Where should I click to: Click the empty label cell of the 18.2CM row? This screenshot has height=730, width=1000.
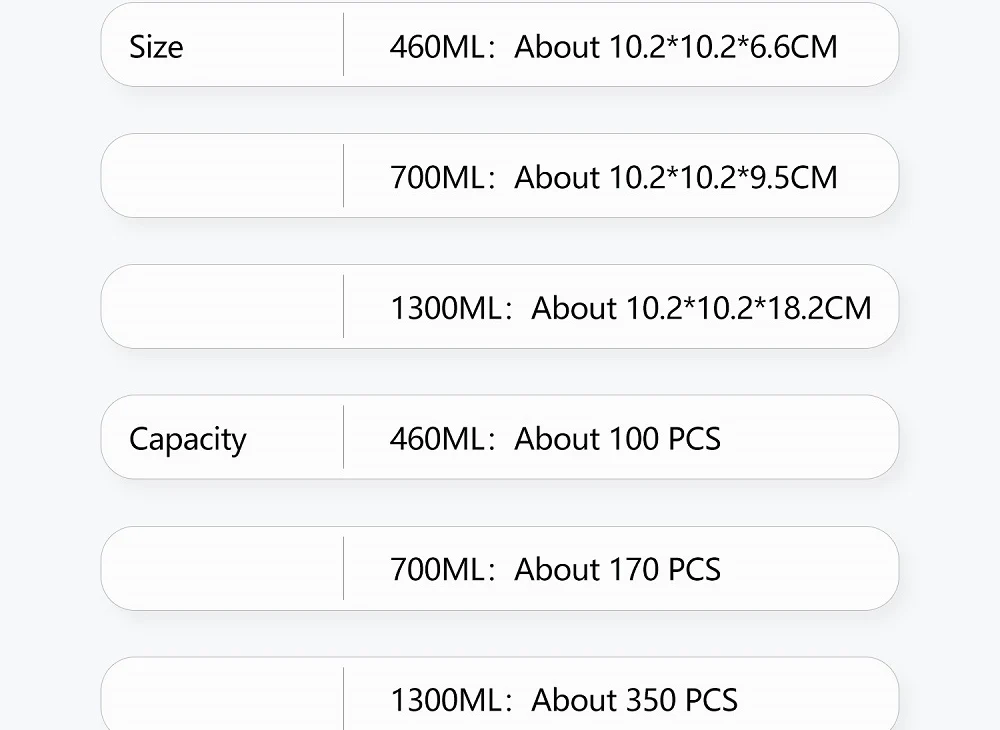tap(222, 307)
